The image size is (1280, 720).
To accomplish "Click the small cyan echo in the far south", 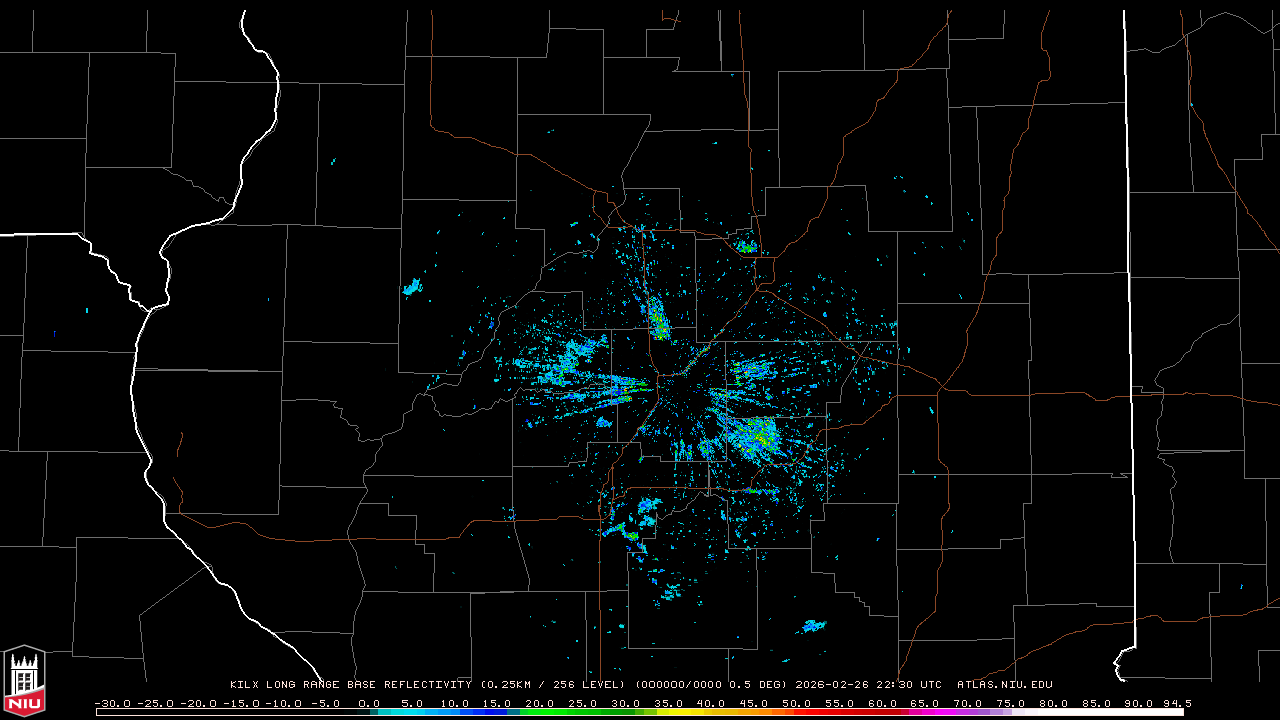I will [x=811, y=626].
